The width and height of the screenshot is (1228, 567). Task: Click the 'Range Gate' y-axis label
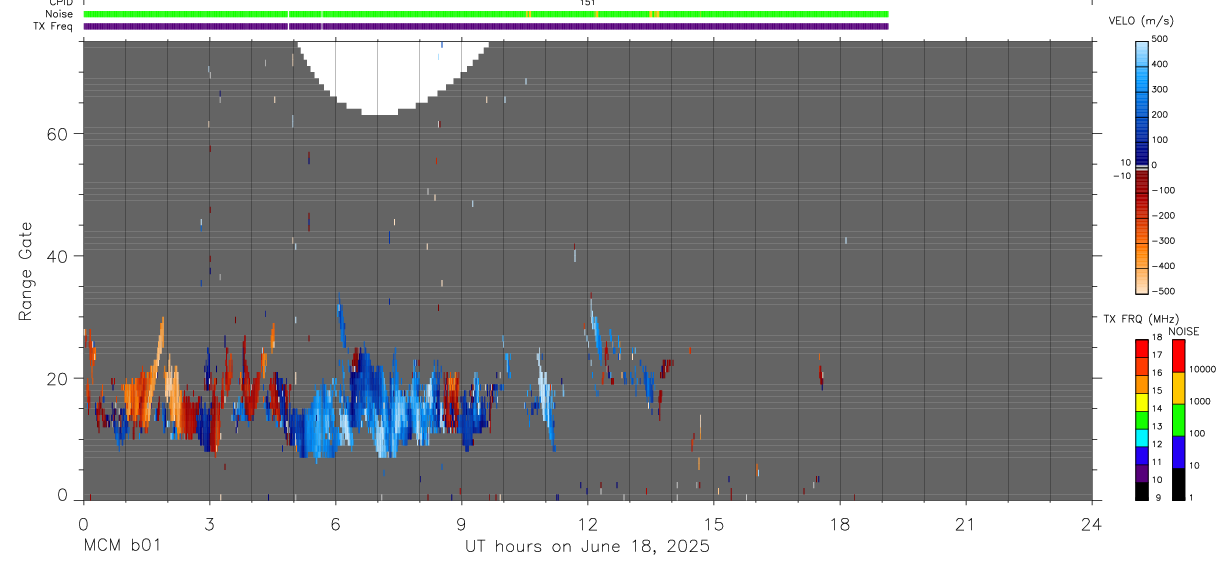(x=26, y=271)
